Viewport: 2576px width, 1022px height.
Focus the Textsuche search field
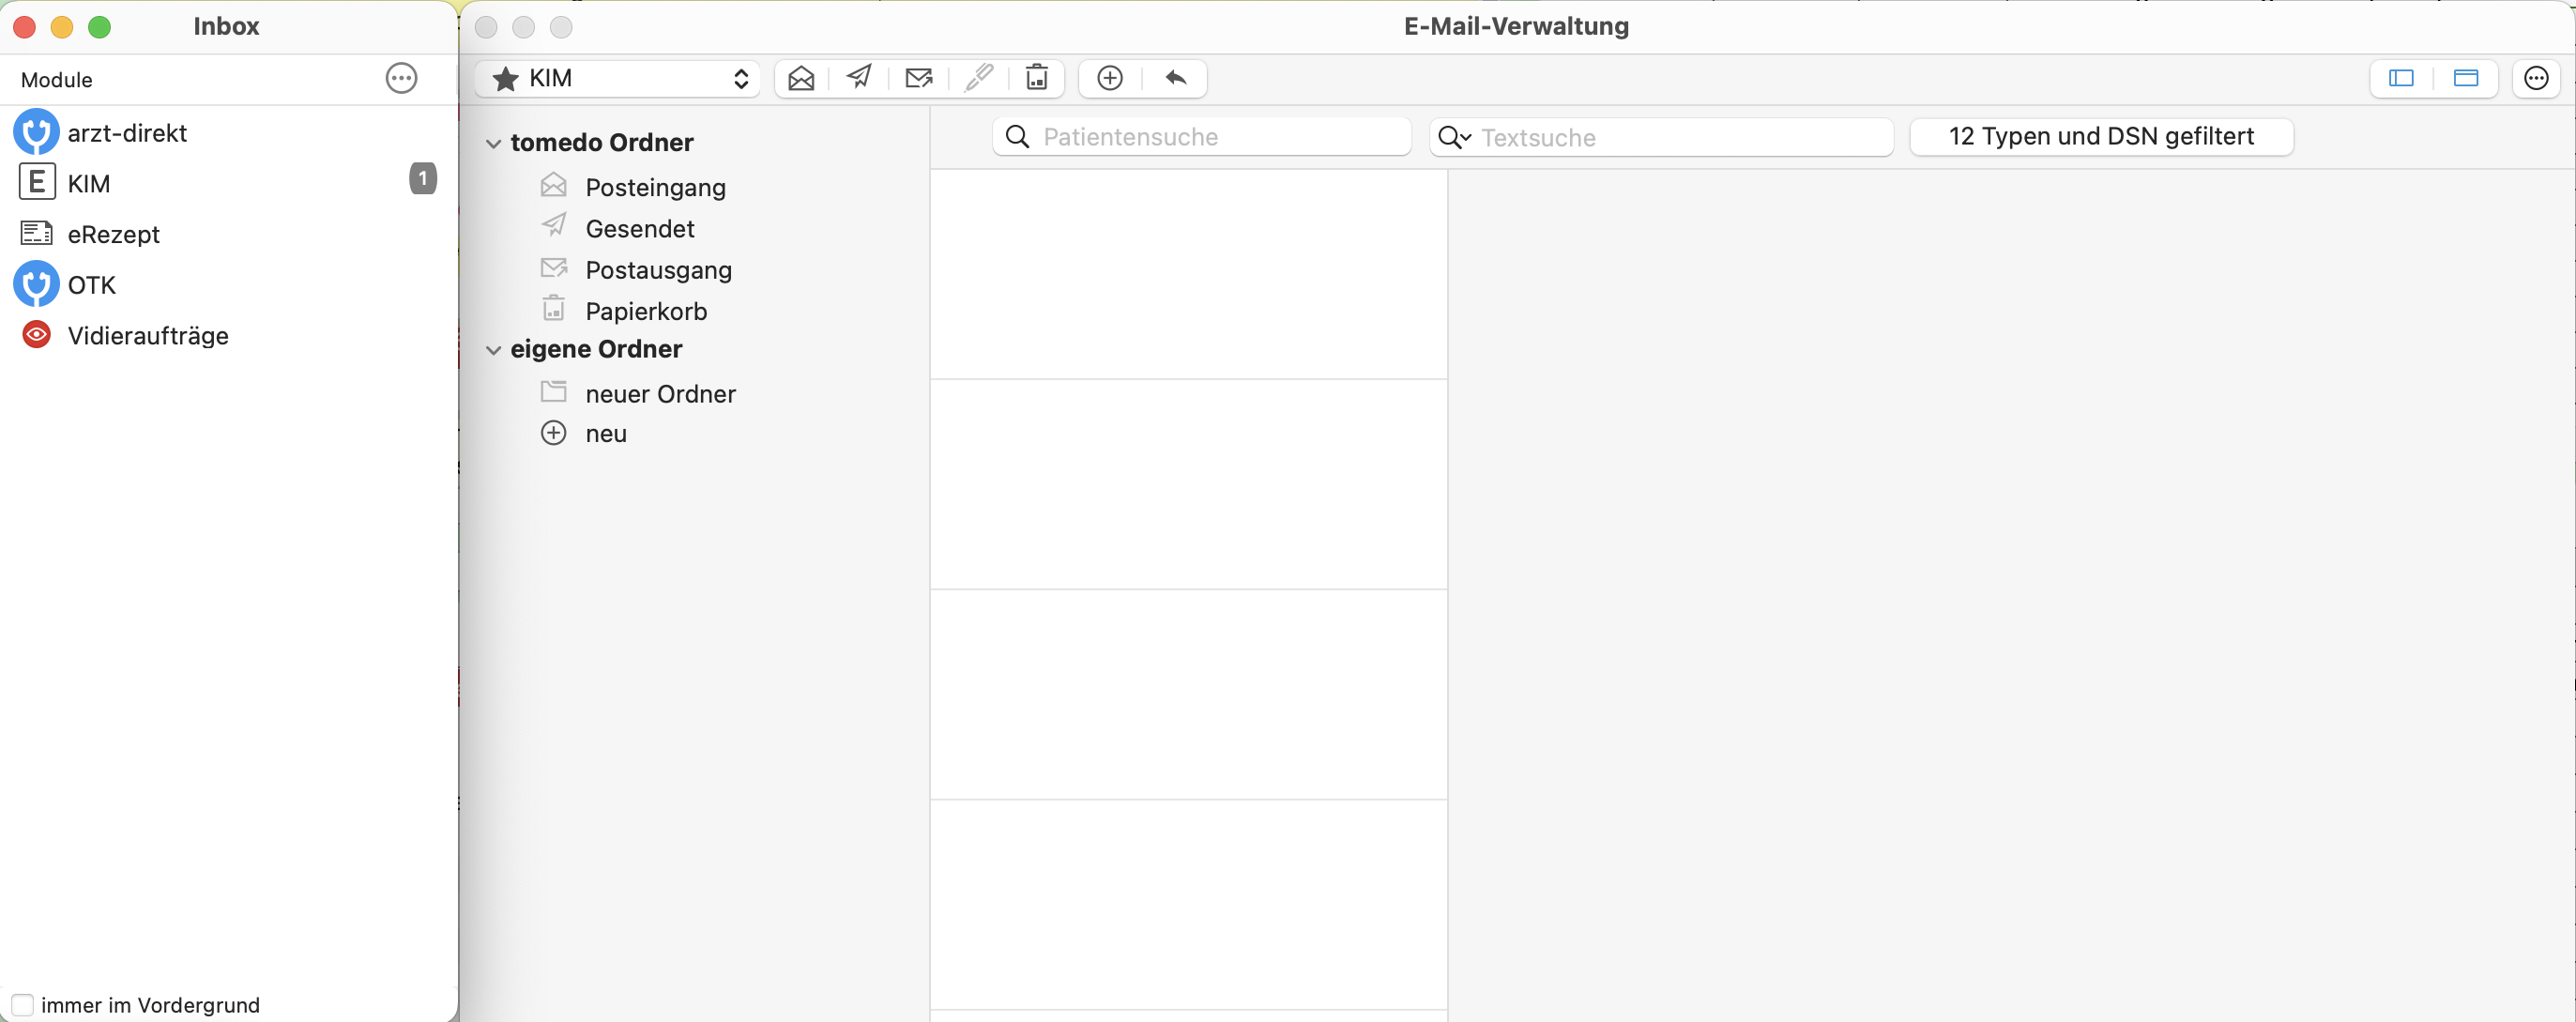click(x=1661, y=137)
